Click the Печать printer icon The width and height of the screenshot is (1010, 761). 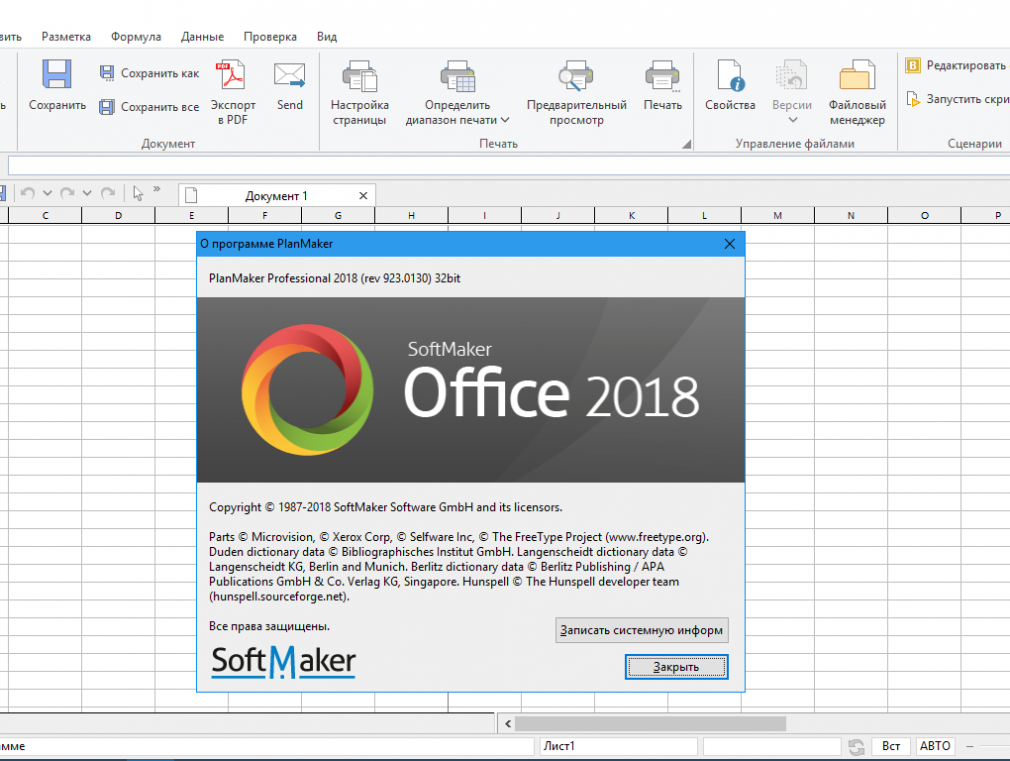click(662, 76)
